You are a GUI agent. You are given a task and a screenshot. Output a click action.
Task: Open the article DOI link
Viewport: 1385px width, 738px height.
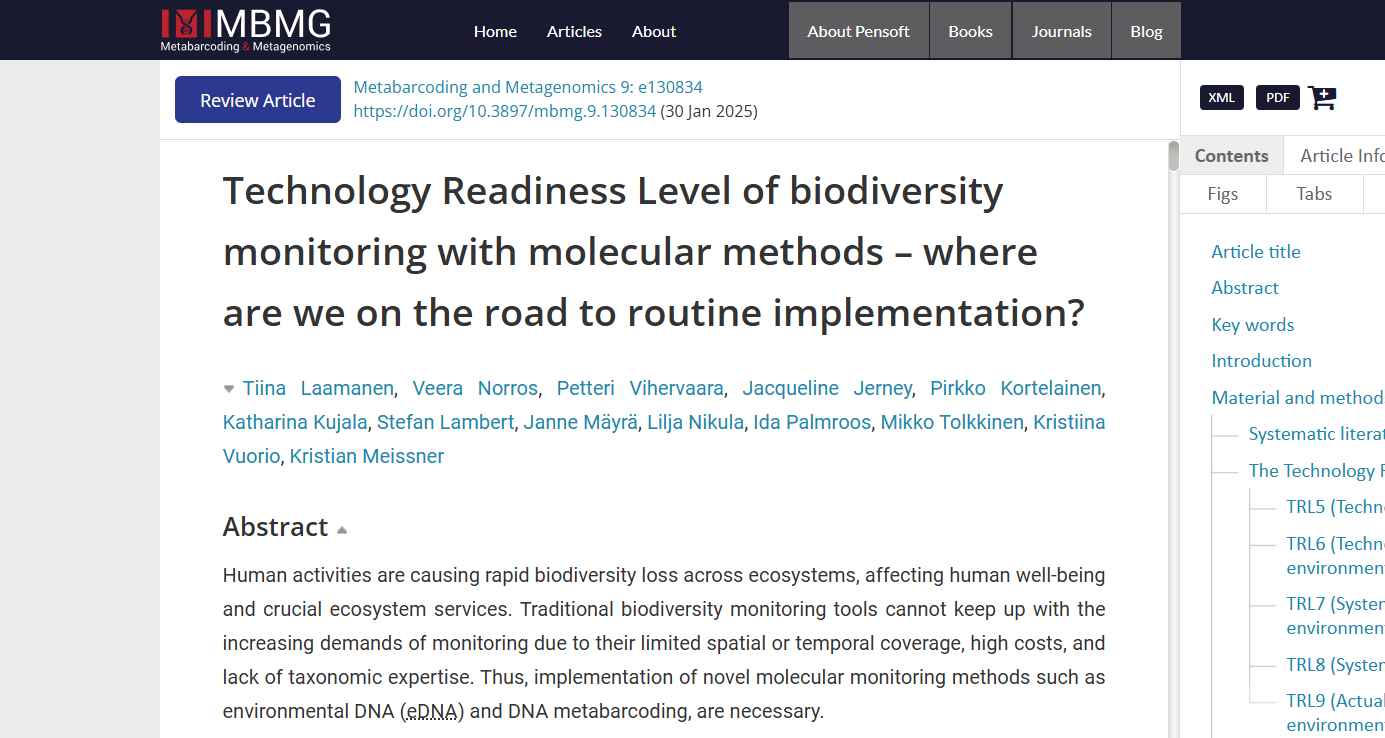tap(504, 111)
